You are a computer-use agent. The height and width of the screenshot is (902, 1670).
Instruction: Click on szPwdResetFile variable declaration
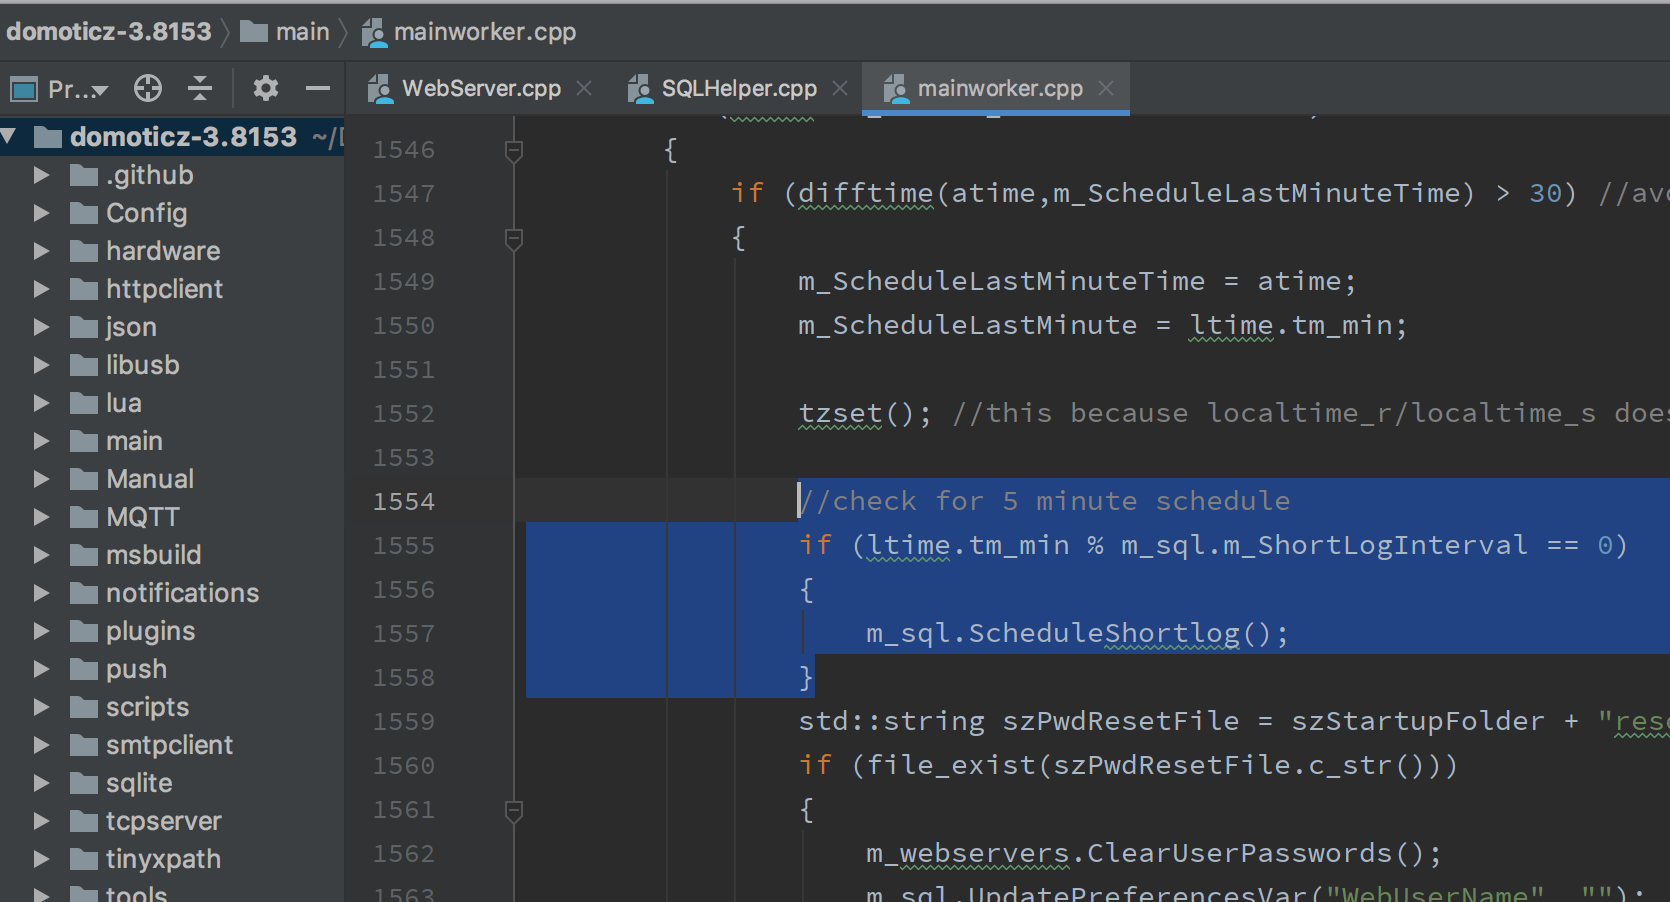tap(1121, 721)
